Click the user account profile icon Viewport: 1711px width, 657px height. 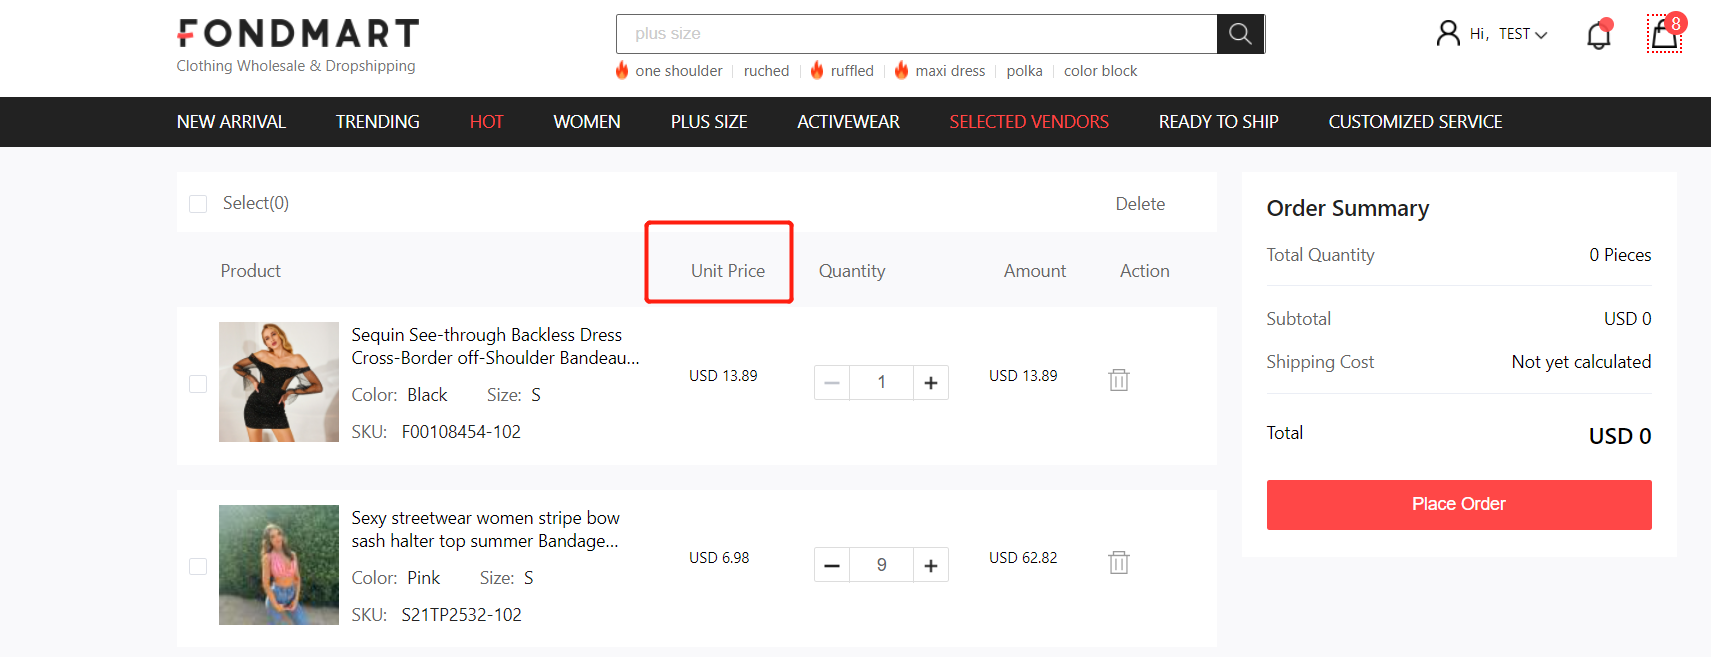tap(1447, 34)
